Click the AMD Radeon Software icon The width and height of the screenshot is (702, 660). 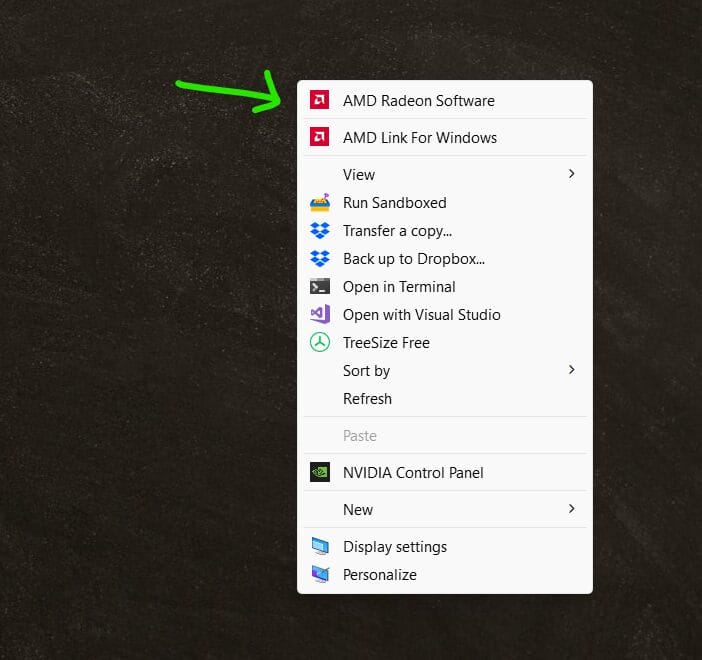tap(319, 100)
